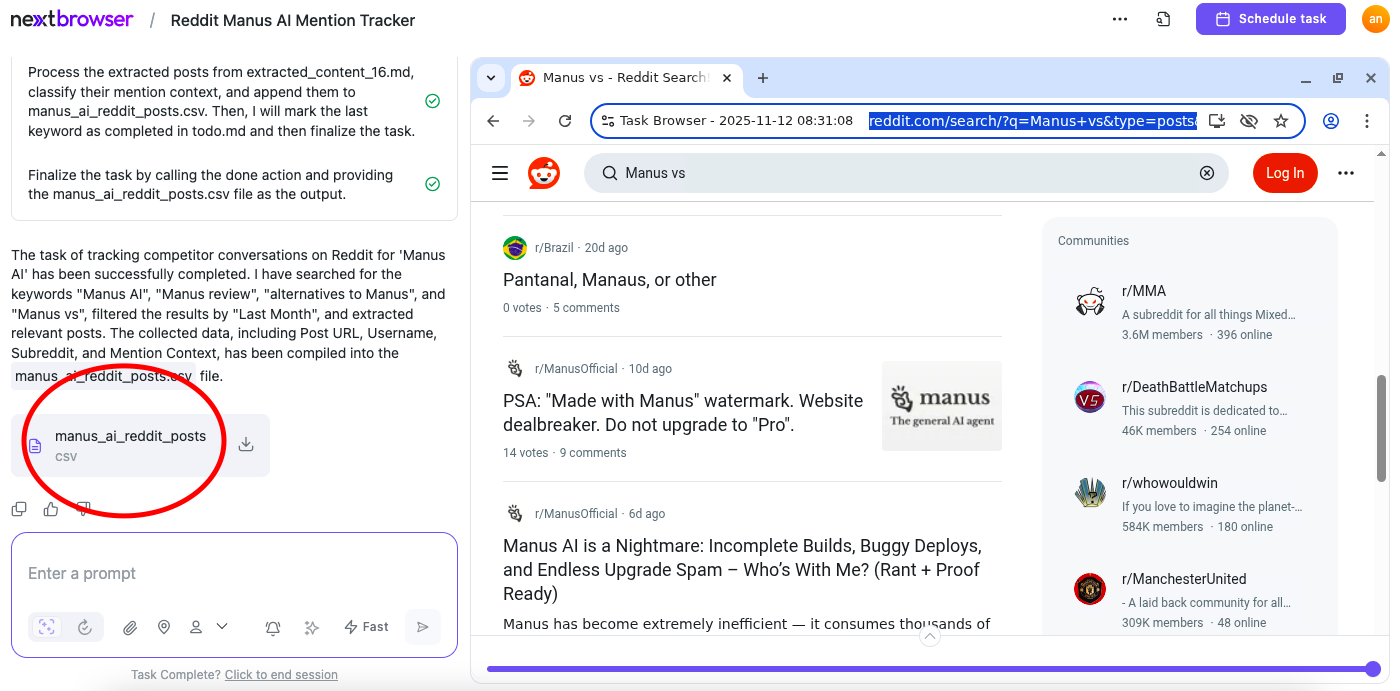Reload the Reddit page
This screenshot has width=1400, height=691.
565,121
